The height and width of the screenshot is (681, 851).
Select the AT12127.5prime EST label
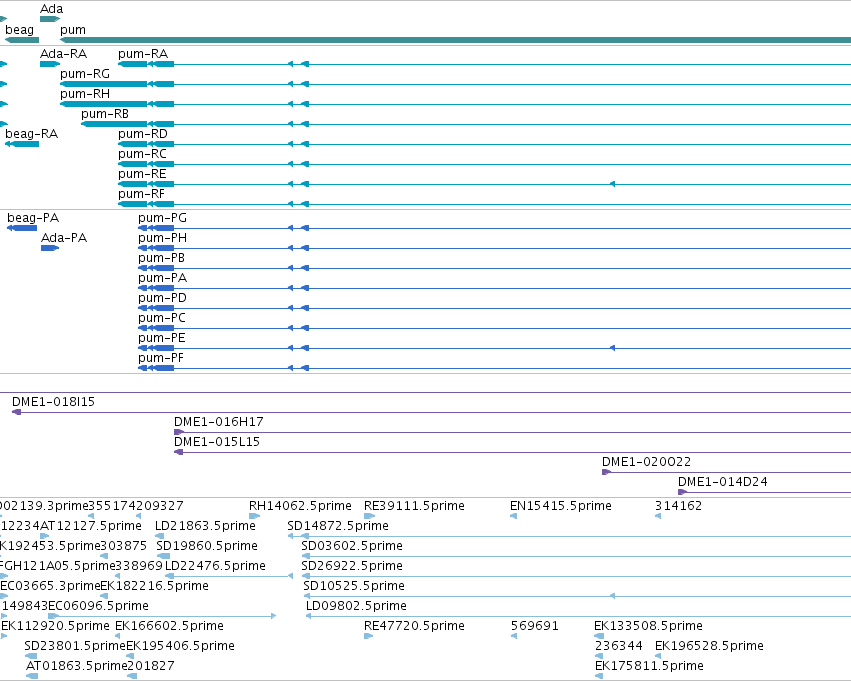point(91,526)
